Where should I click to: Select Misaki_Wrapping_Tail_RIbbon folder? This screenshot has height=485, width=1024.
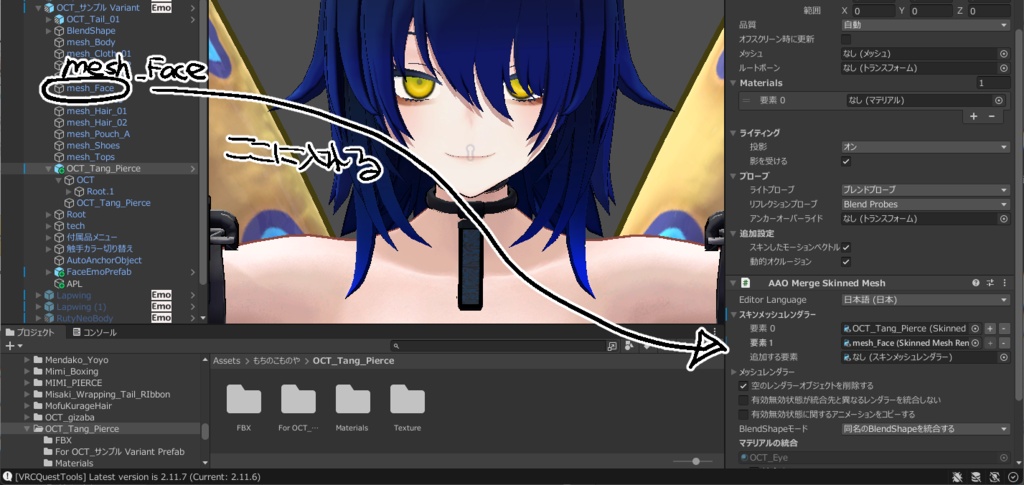coord(107,394)
